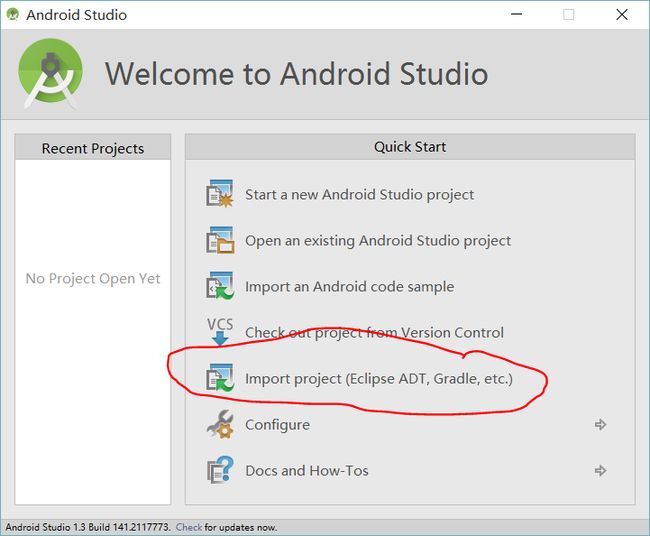Image resolution: width=650 pixels, height=536 pixels.
Task: Open the Docs and How-Tos label
Action: [307, 471]
